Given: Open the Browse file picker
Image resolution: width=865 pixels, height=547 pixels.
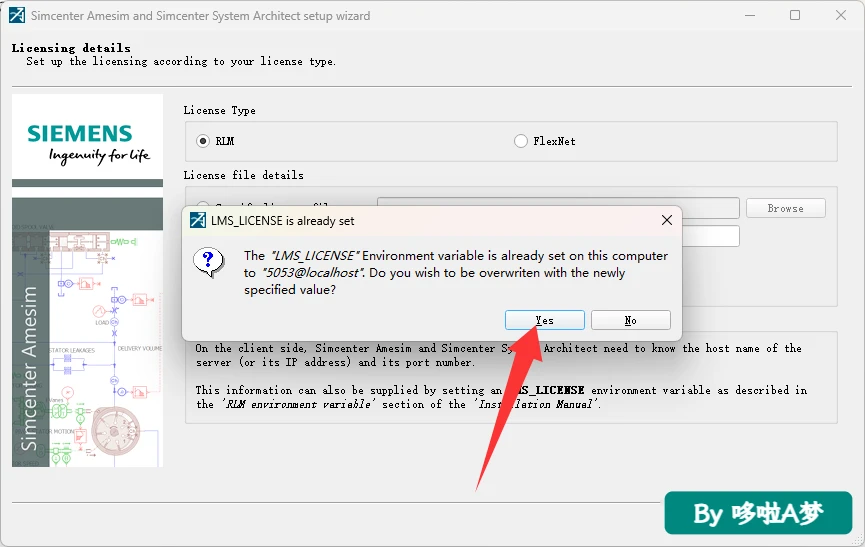Looking at the screenshot, I should pyautogui.click(x=786, y=208).
